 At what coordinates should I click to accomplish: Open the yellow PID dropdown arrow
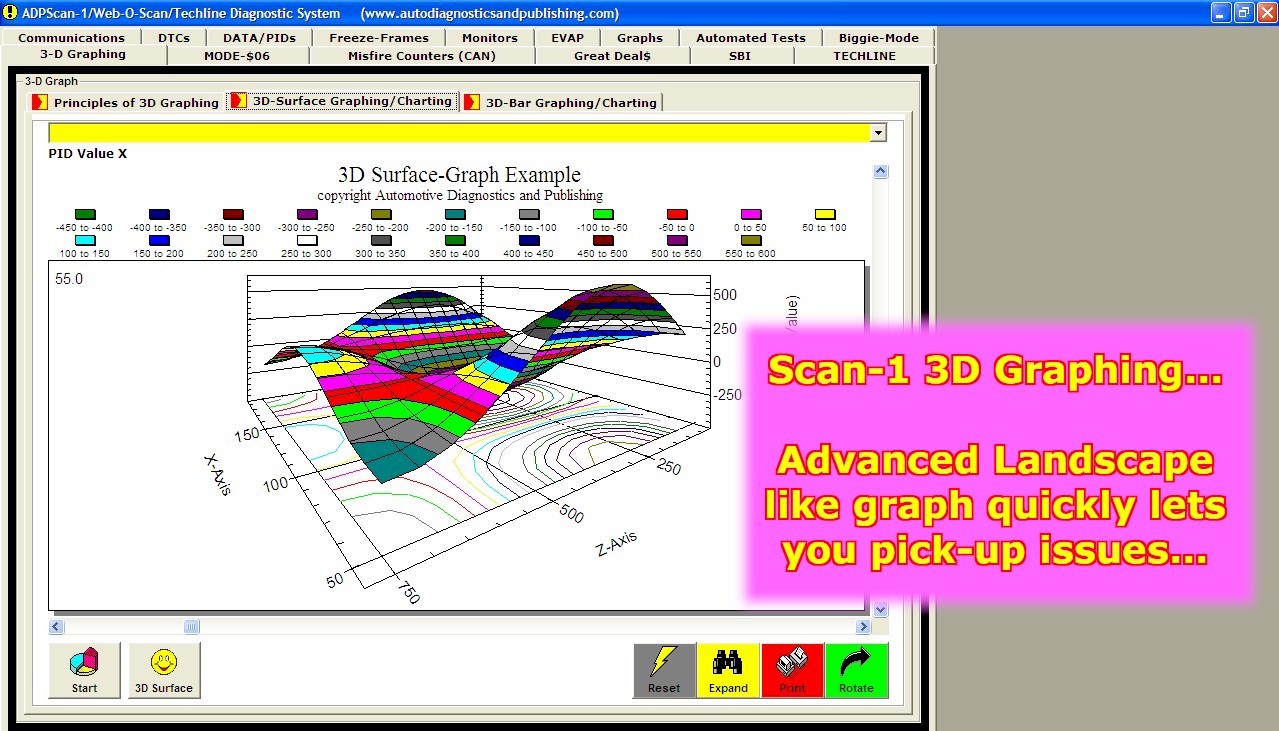(878, 133)
